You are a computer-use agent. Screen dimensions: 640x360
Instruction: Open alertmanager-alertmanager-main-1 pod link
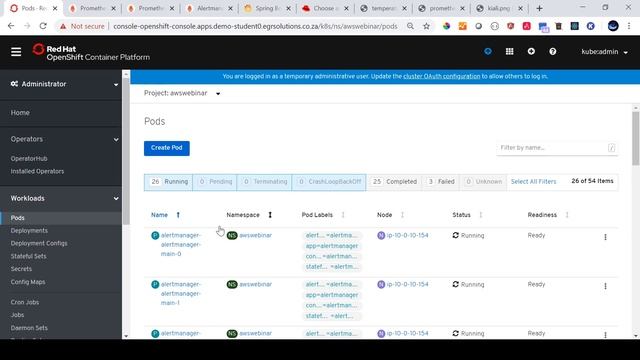(x=180, y=293)
